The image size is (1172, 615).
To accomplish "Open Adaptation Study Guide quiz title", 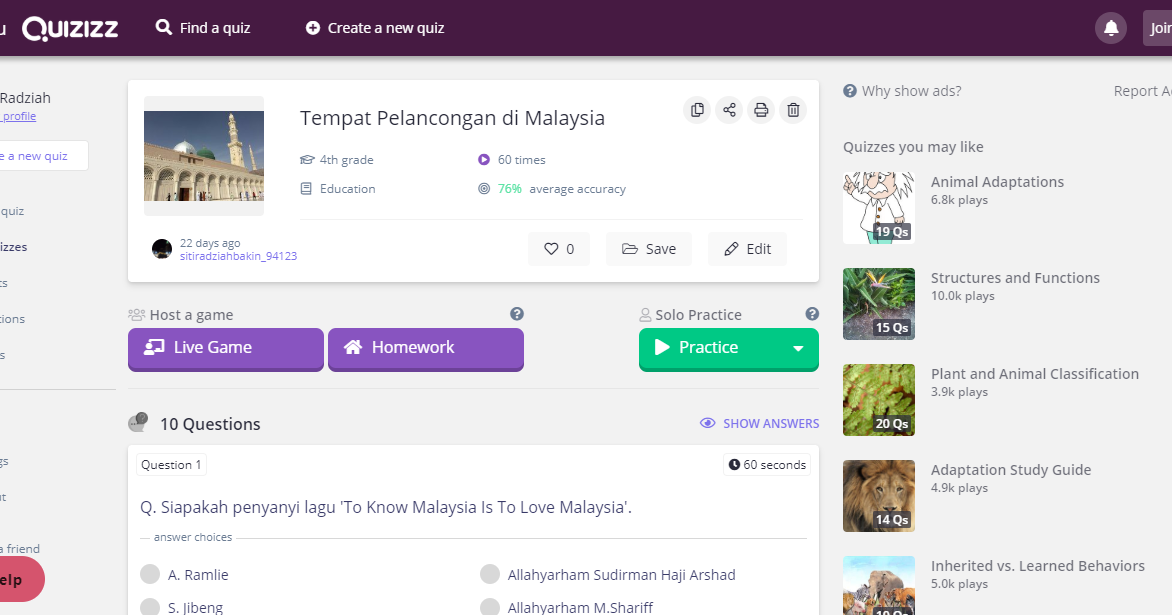I will click(1011, 470).
